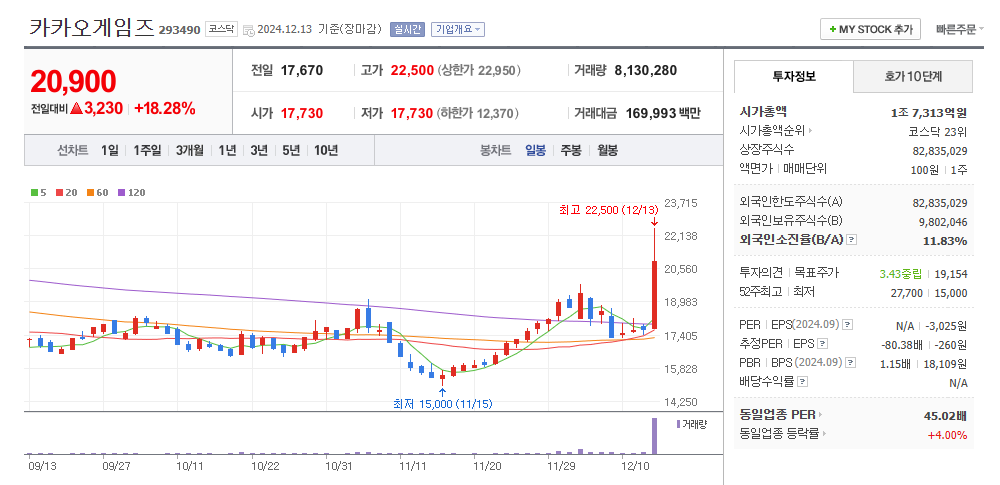Click the 11.83% foreign ownership ratio
Screen dimensions: 1000x485
pos(945,241)
